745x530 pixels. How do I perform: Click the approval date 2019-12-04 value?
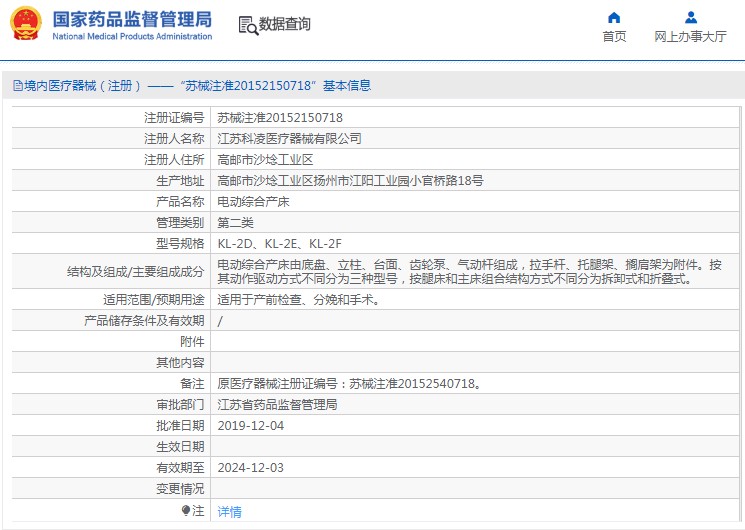[x=250, y=425]
